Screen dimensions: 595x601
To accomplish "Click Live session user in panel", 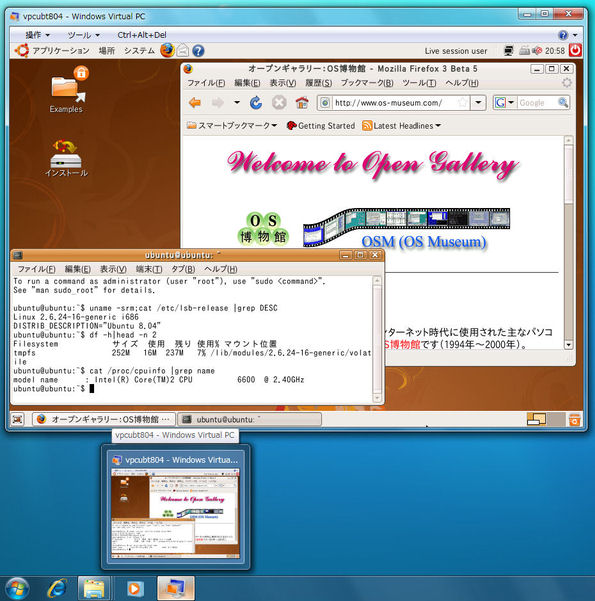I will coord(455,51).
